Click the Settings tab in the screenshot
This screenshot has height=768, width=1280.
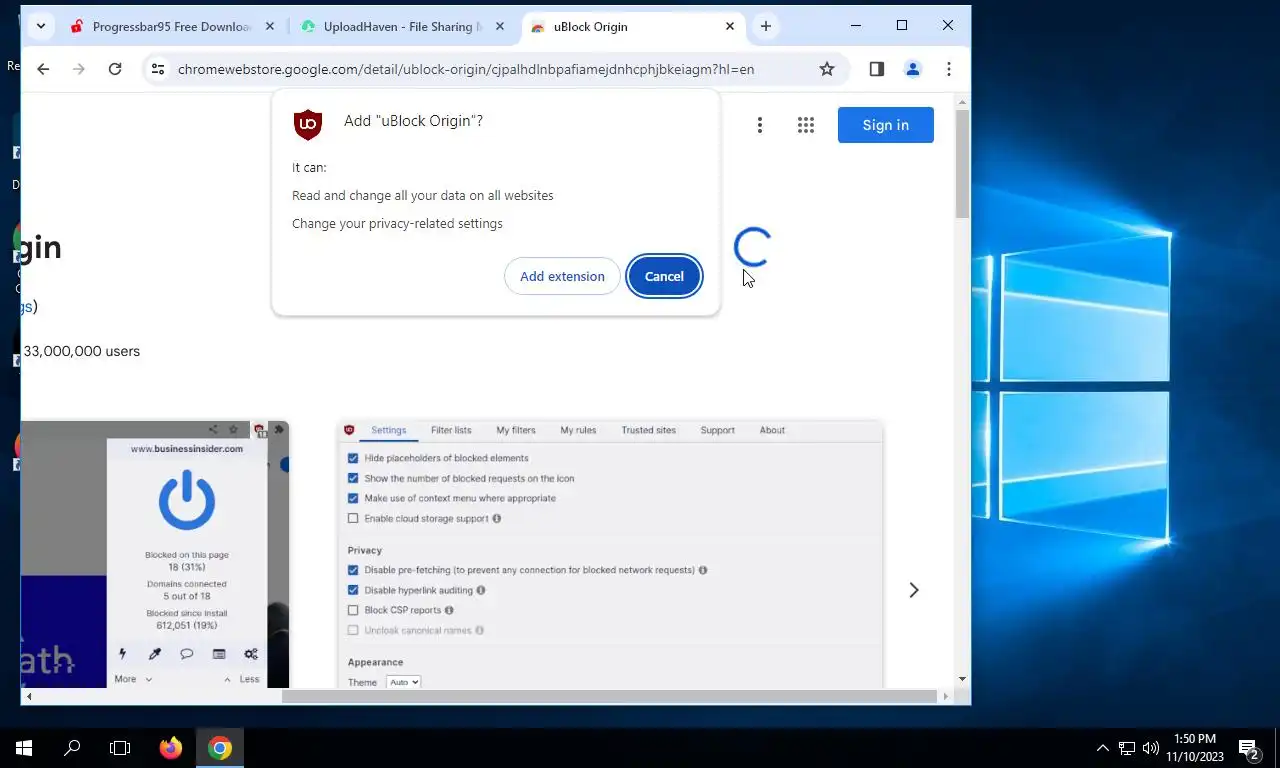[388, 430]
